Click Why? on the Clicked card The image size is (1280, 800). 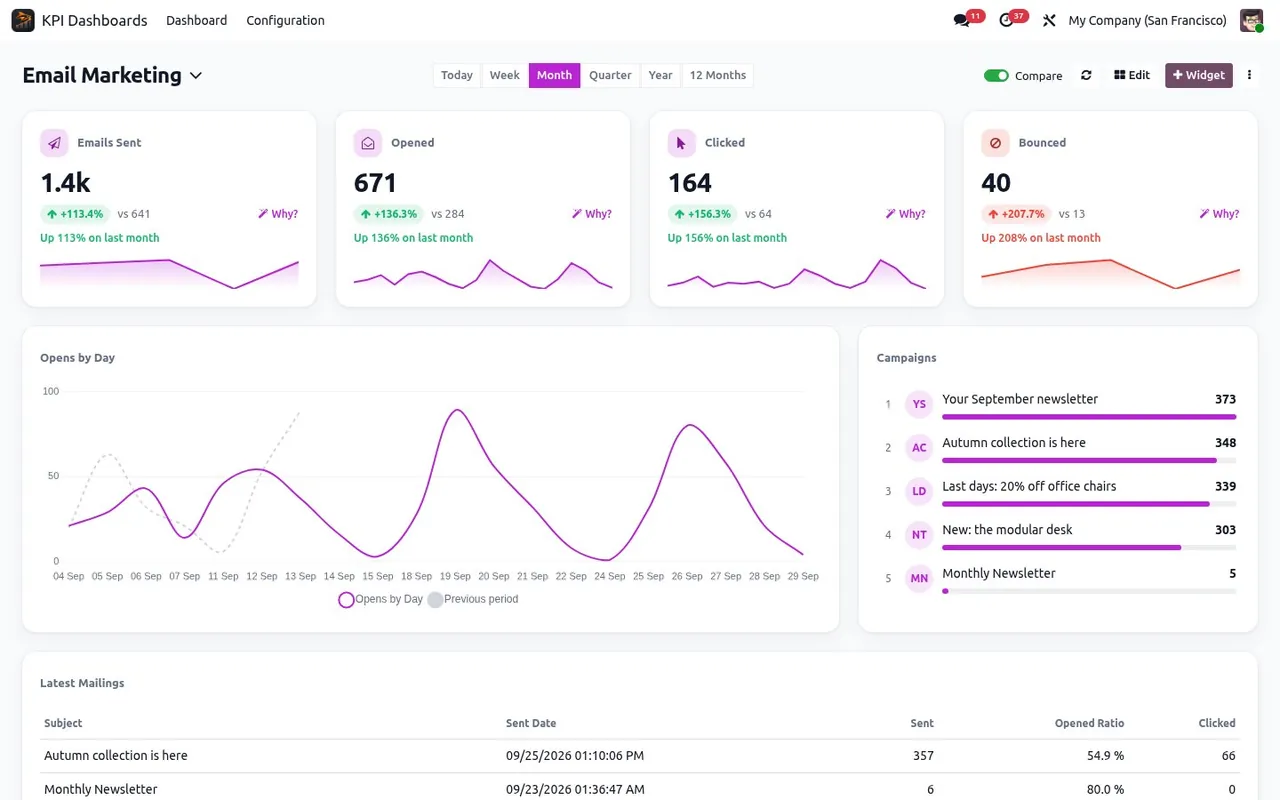[x=906, y=214]
